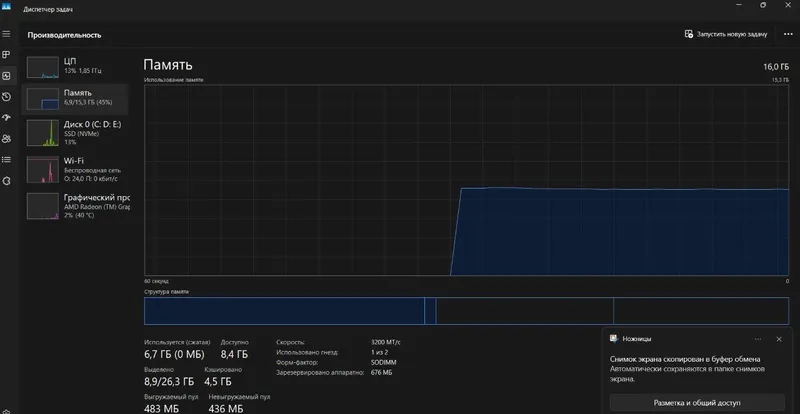The height and width of the screenshot is (414, 800).
Task: Click the 8,9/26,3 ГБ committed value
Action: [169, 381]
